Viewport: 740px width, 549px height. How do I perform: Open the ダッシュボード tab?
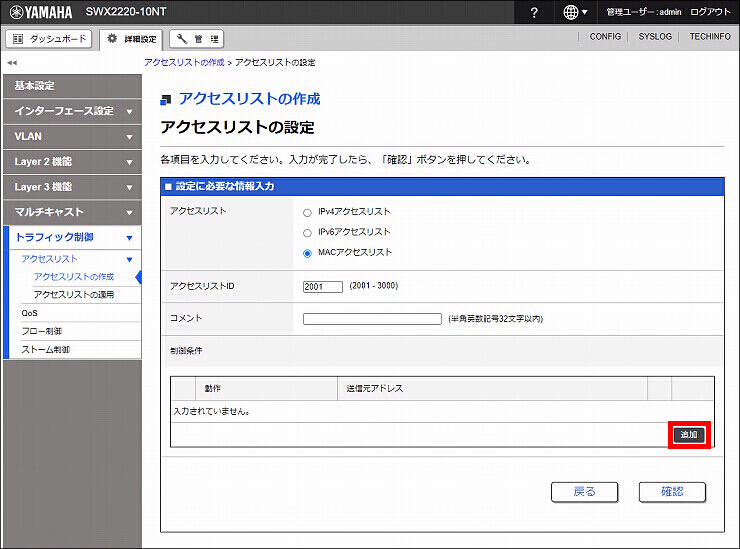click(x=49, y=39)
